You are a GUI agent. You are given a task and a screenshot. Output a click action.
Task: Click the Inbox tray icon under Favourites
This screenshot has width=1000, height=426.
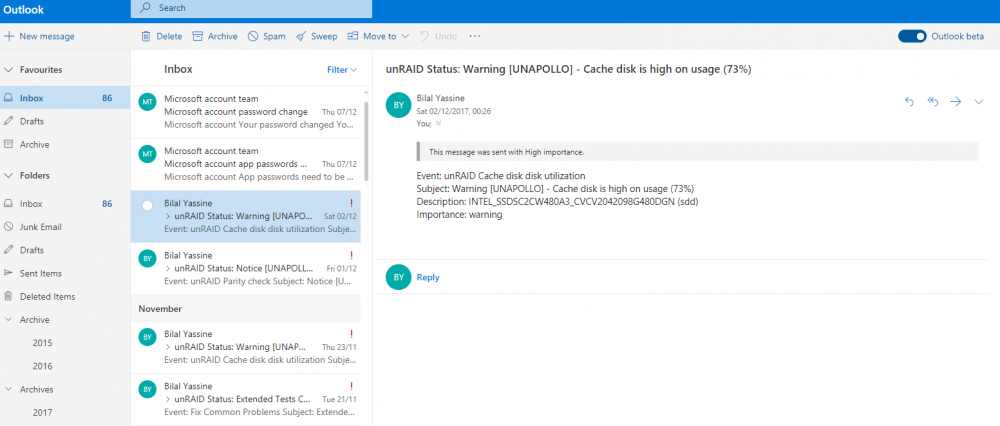pyautogui.click(x=8, y=98)
